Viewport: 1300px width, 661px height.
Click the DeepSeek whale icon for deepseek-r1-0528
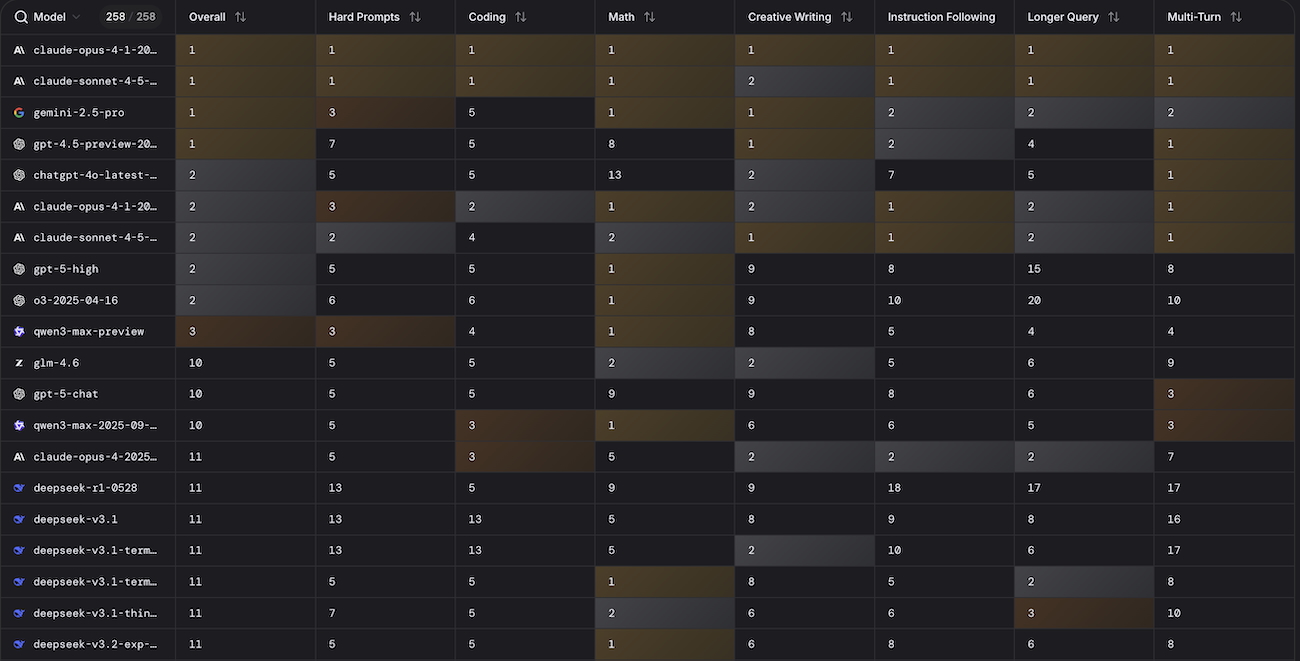click(19, 488)
